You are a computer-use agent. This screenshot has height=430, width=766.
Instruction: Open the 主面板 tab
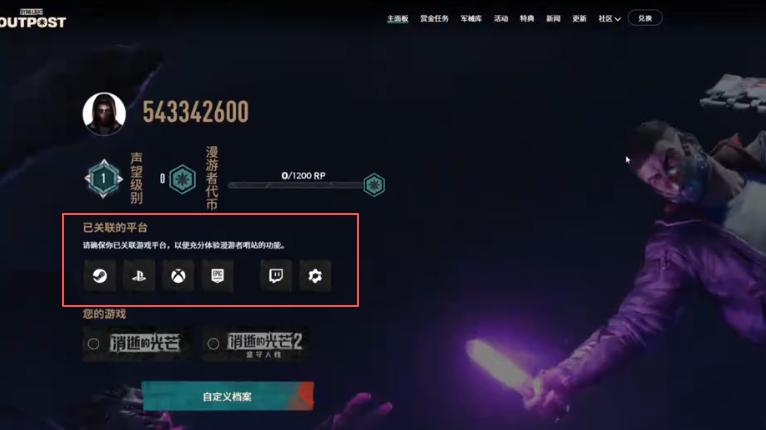coord(398,19)
